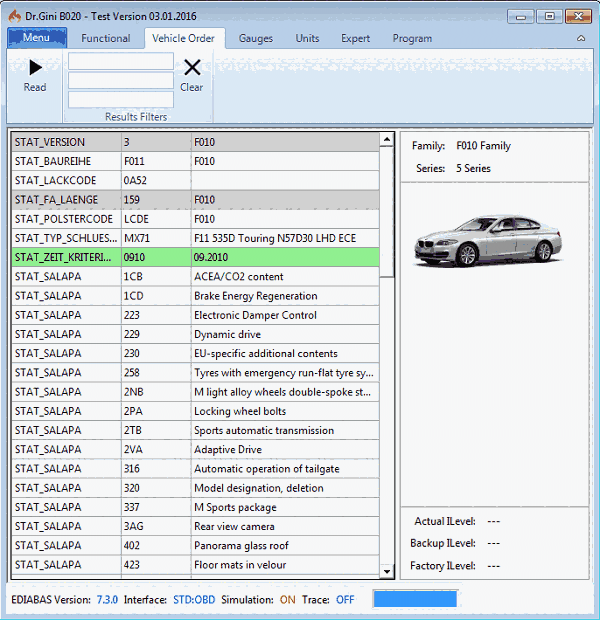The height and width of the screenshot is (620, 600).
Task: Click the second Results Filters input field
Action: [x=120, y=81]
